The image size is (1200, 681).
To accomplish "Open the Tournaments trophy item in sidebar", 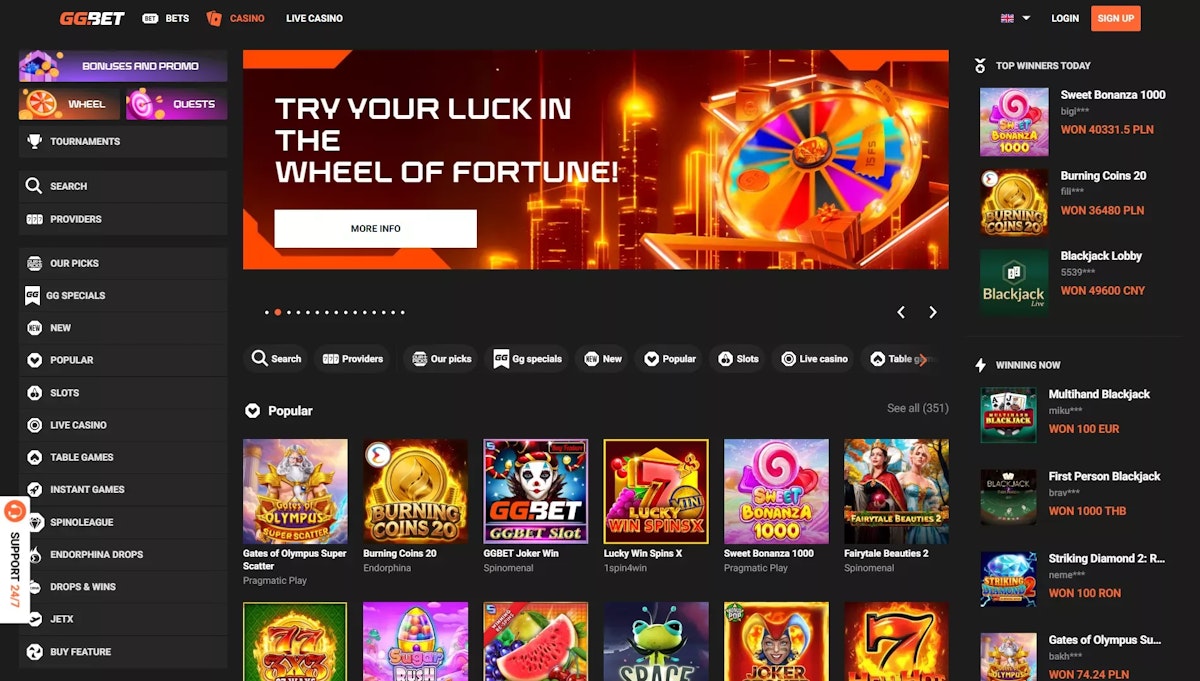I will pos(123,141).
